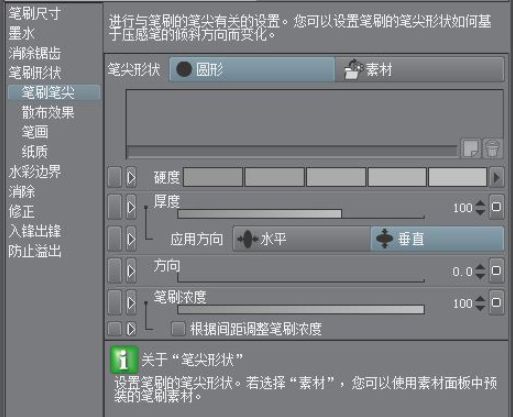This screenshot has height=417, width=513.
Task: Open 笔刷形状 category
Action: [35, 73]
